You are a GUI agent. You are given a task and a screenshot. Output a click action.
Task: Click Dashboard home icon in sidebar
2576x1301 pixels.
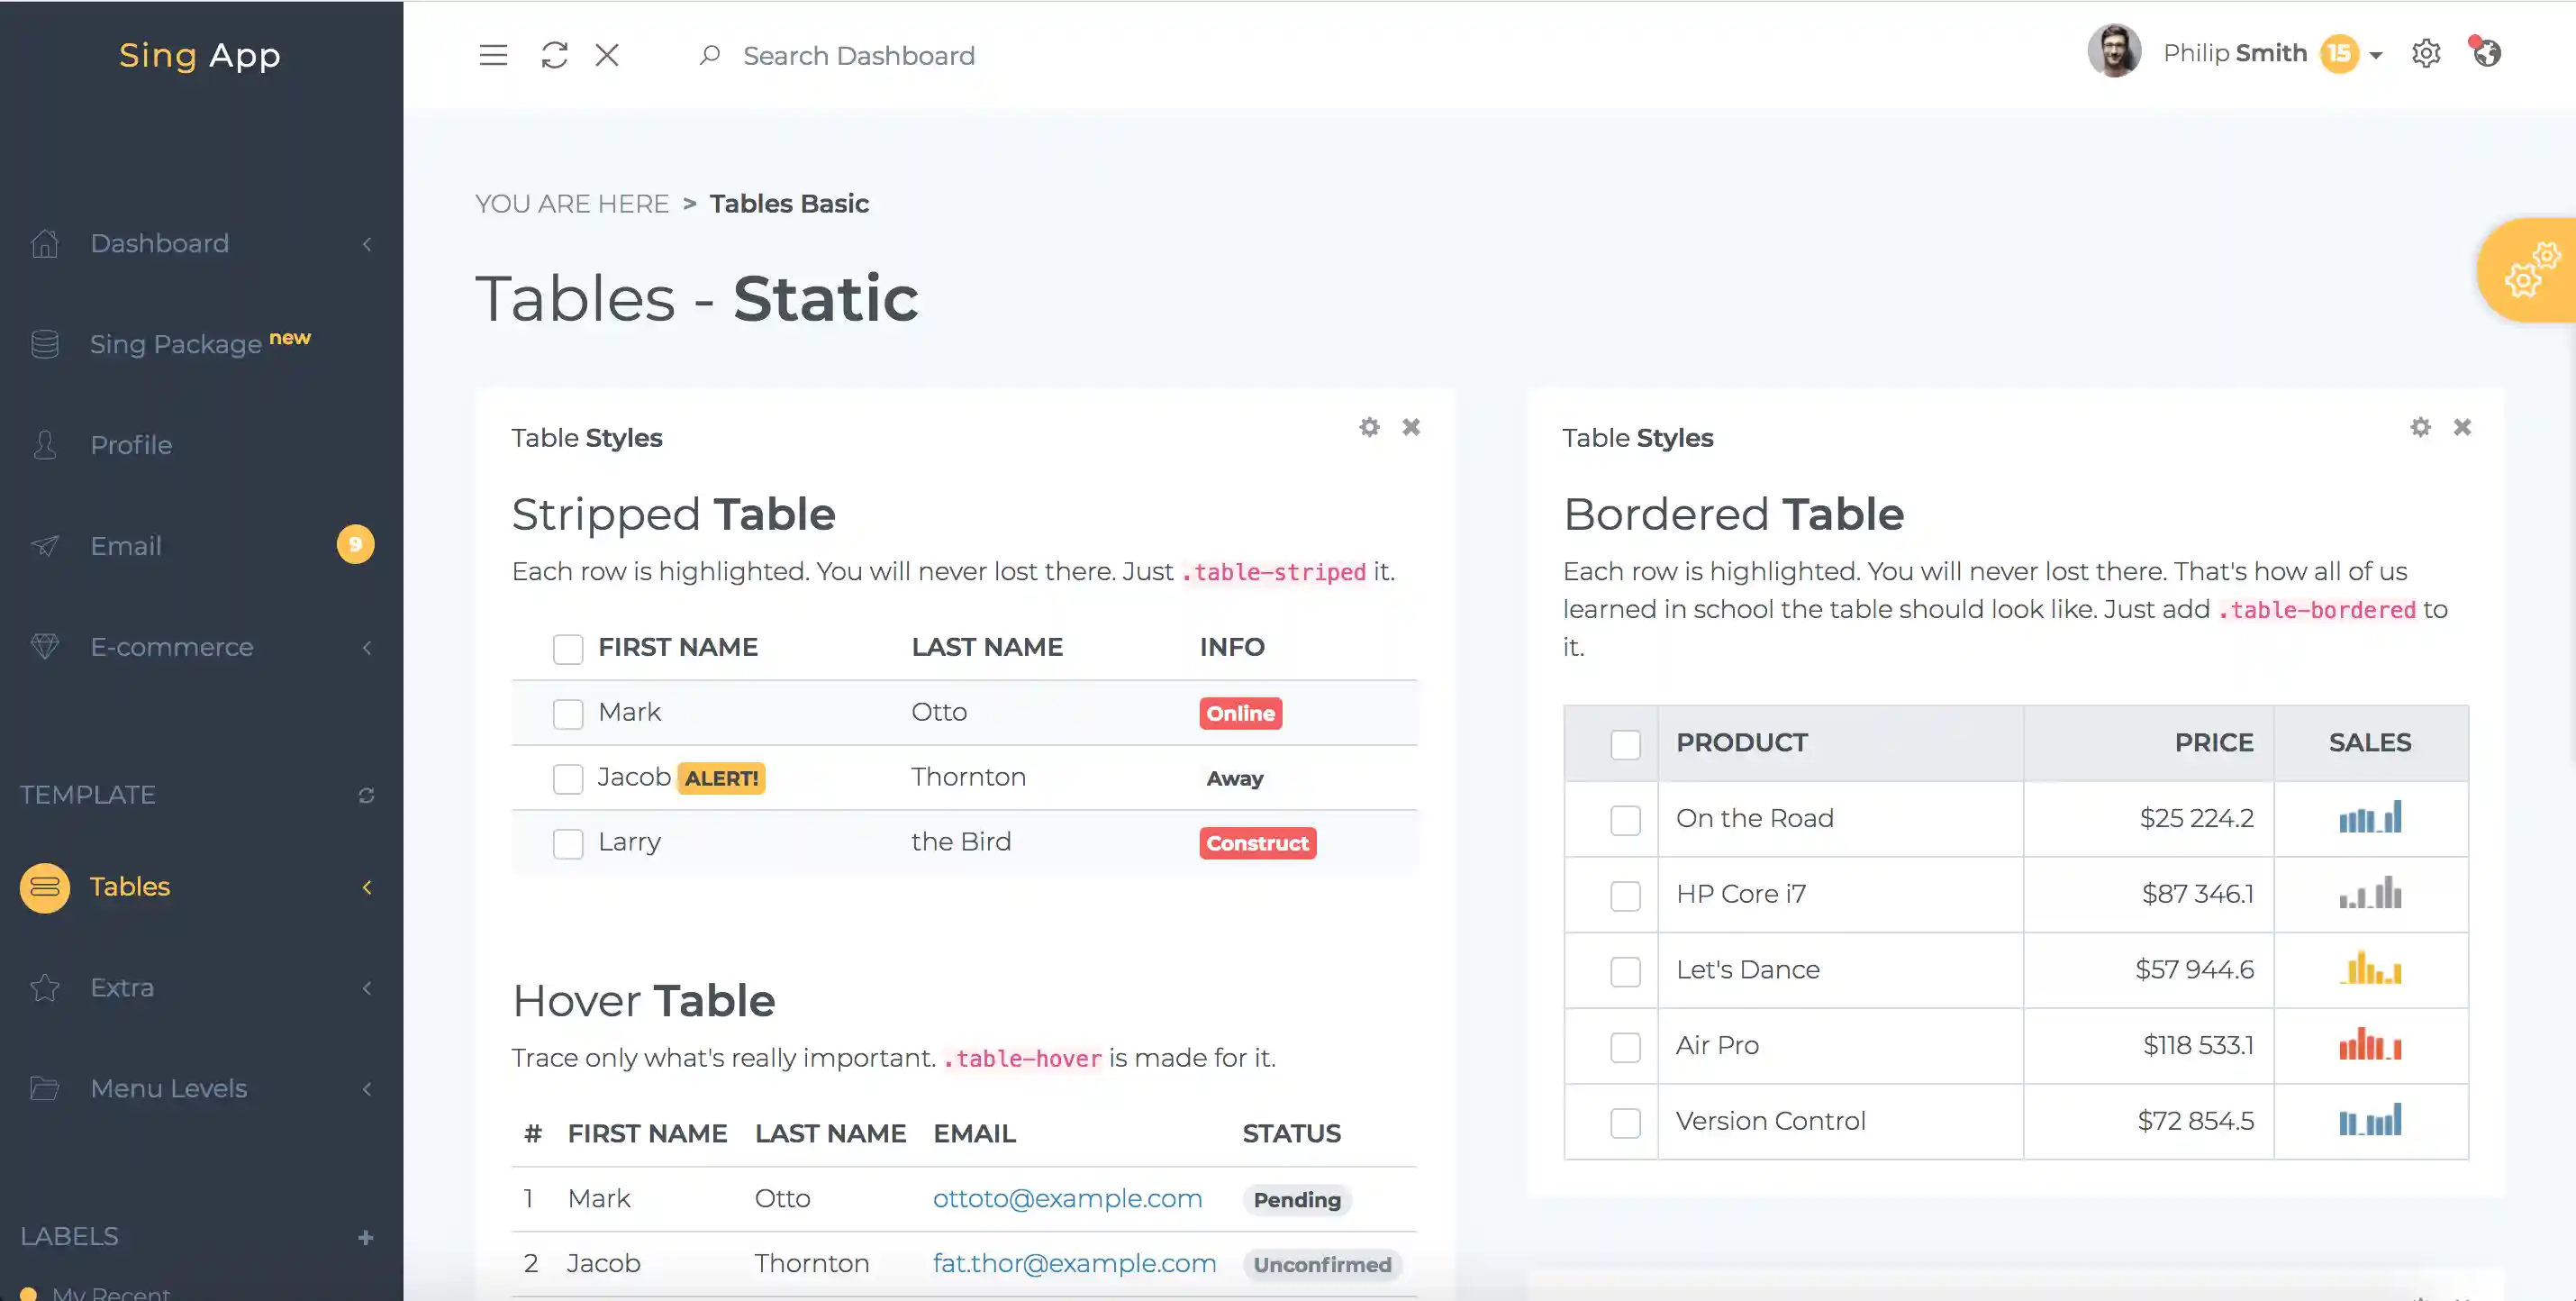pos(45,243)
